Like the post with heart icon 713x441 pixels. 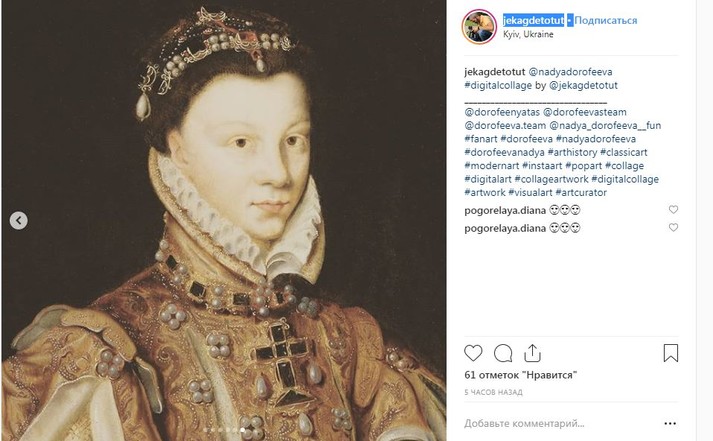pyautogui.click(x=475, y=353)
